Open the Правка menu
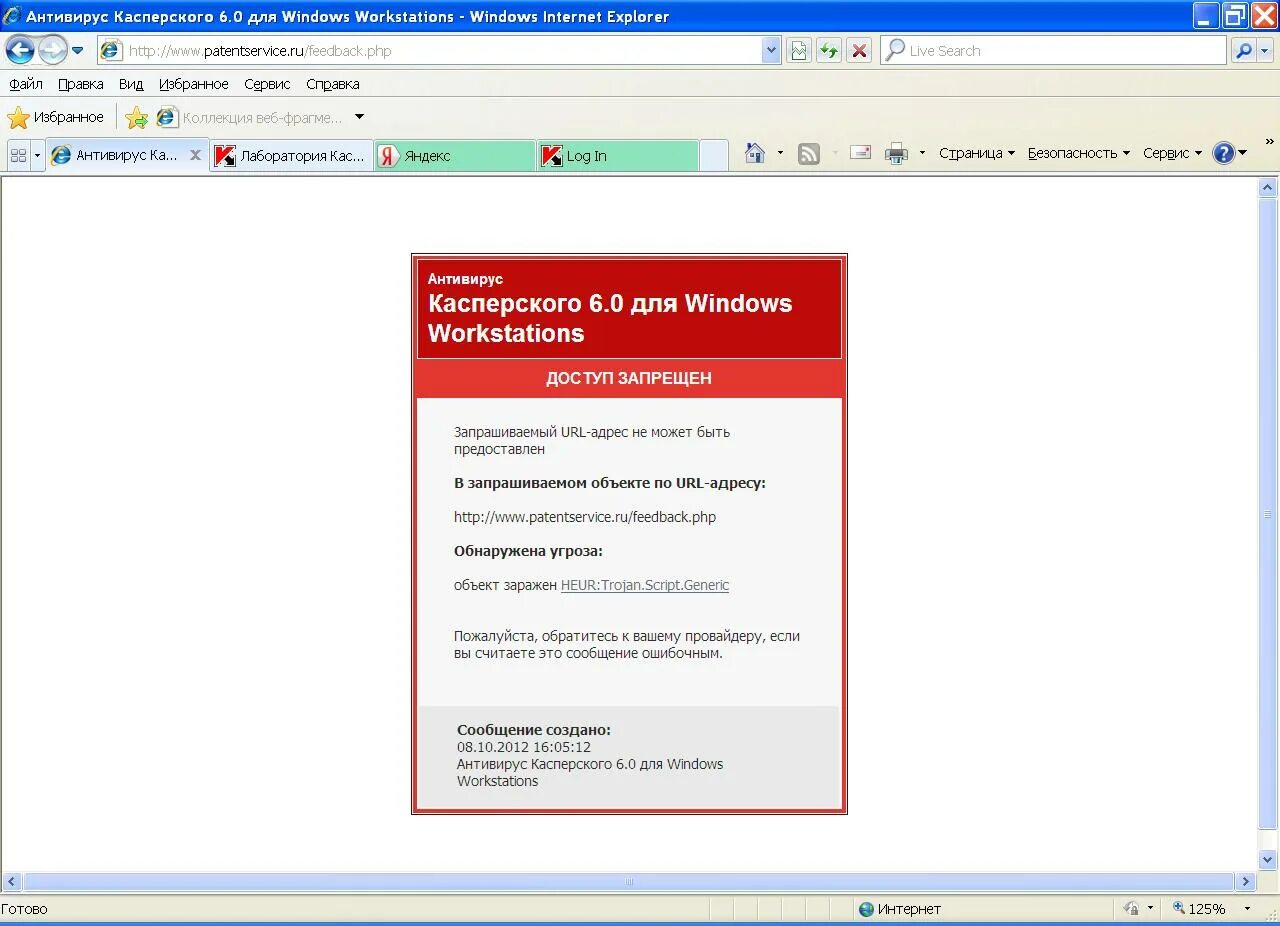 (81, 84)
